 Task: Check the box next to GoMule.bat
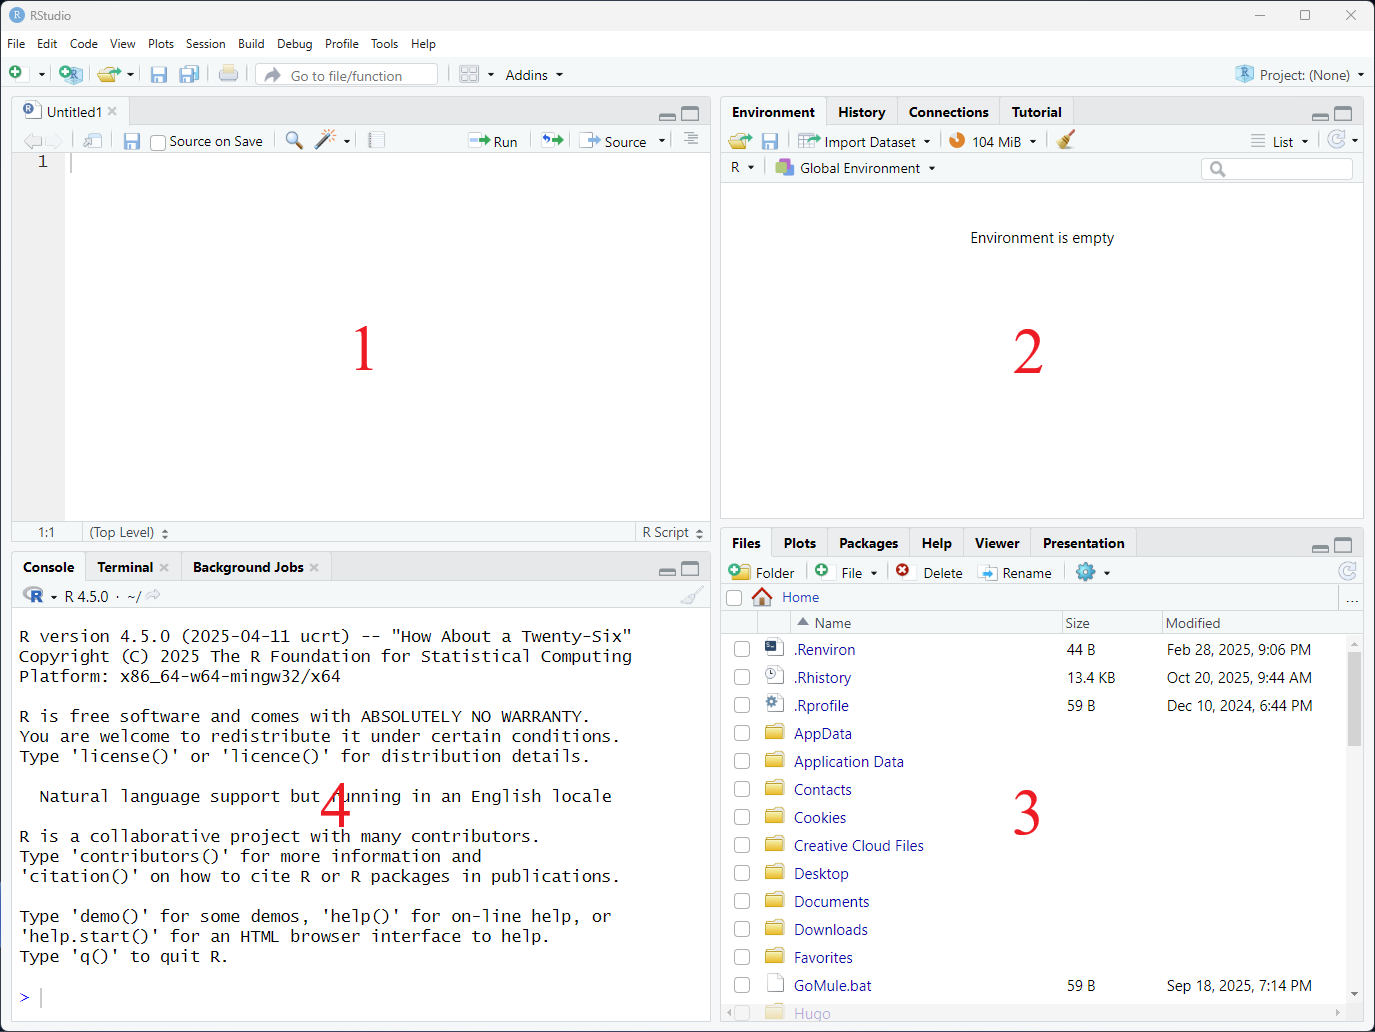click(741, 985)
